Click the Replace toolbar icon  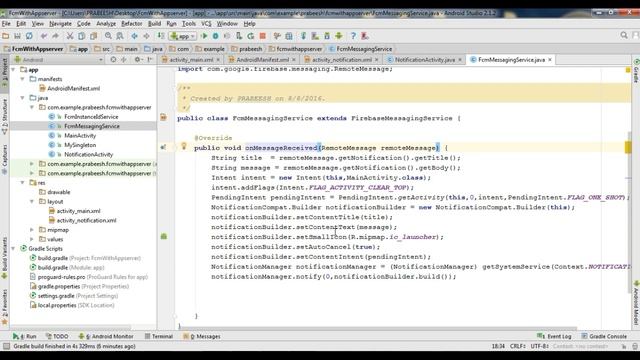[120, 36]
